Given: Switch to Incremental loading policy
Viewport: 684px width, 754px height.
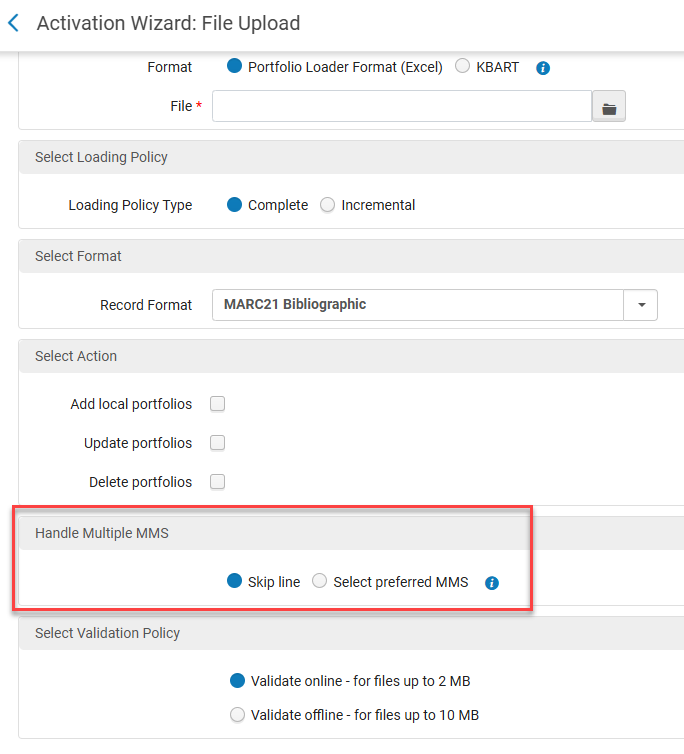Looking at the screenshot, I should 328,205.
